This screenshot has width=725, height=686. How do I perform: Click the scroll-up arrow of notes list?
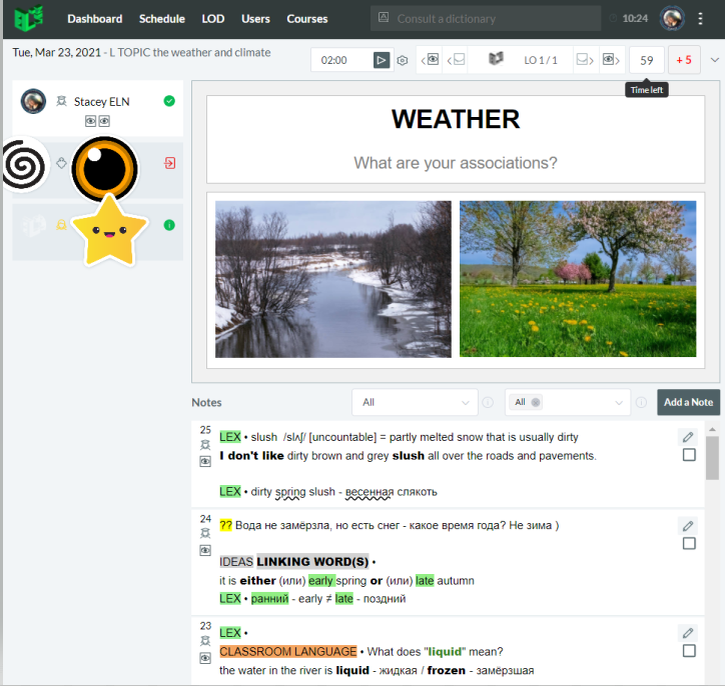(712, 429)
